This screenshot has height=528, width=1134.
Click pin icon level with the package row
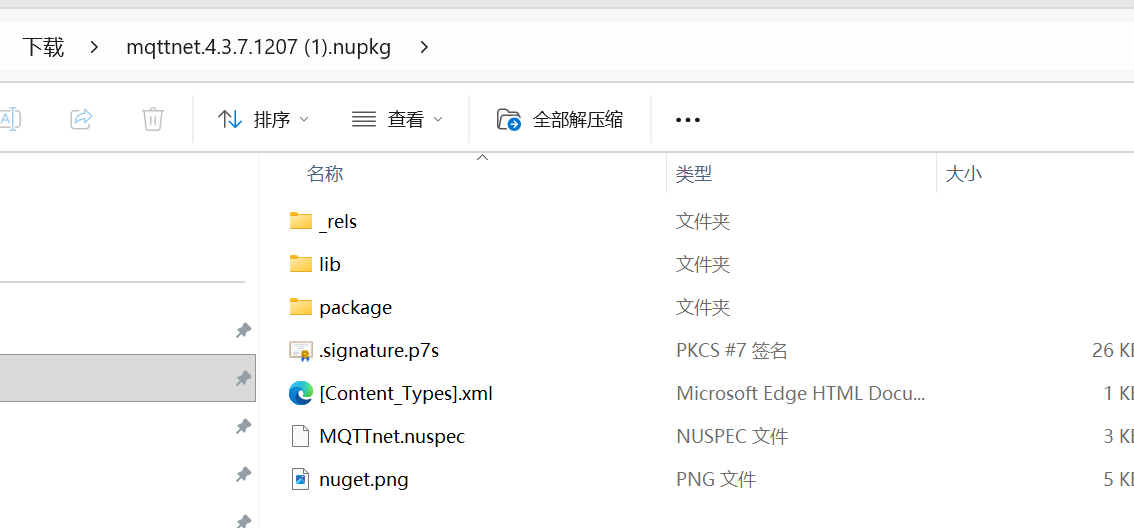click(x=244, y=331)
